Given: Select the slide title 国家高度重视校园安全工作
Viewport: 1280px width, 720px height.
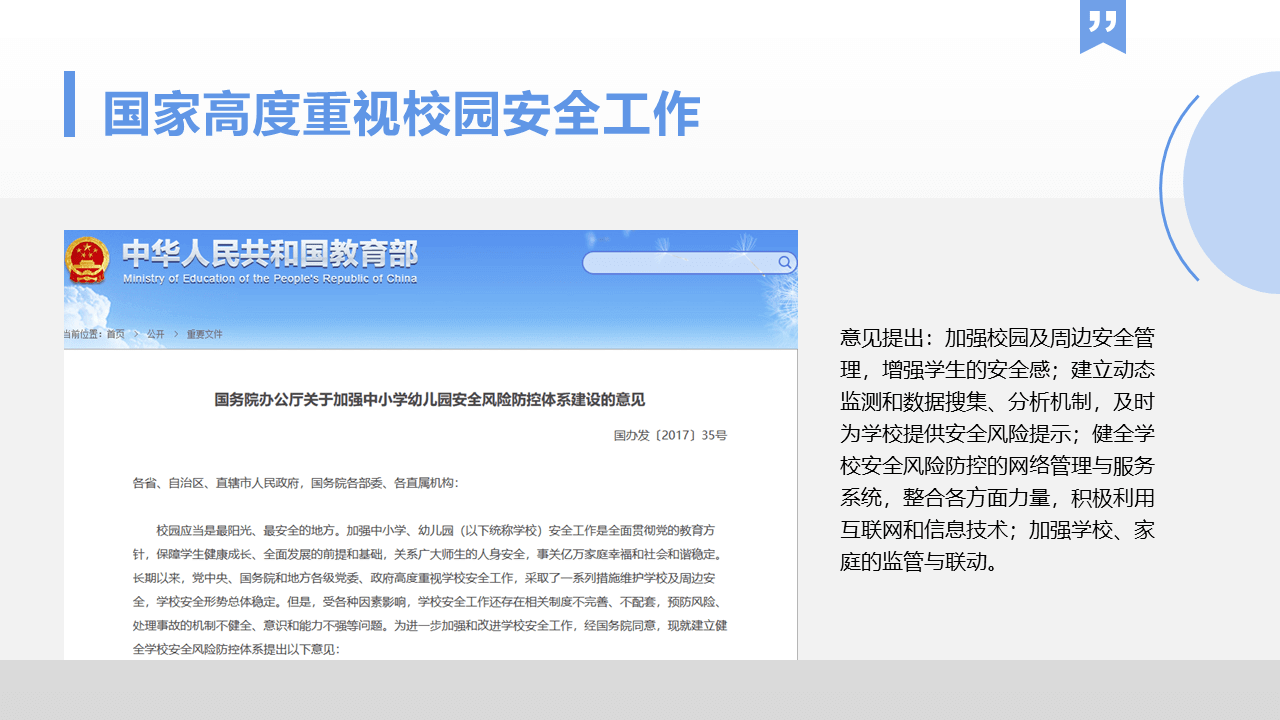Looking at the screenshot, I should pyautogui.click(x=401, y=114).
